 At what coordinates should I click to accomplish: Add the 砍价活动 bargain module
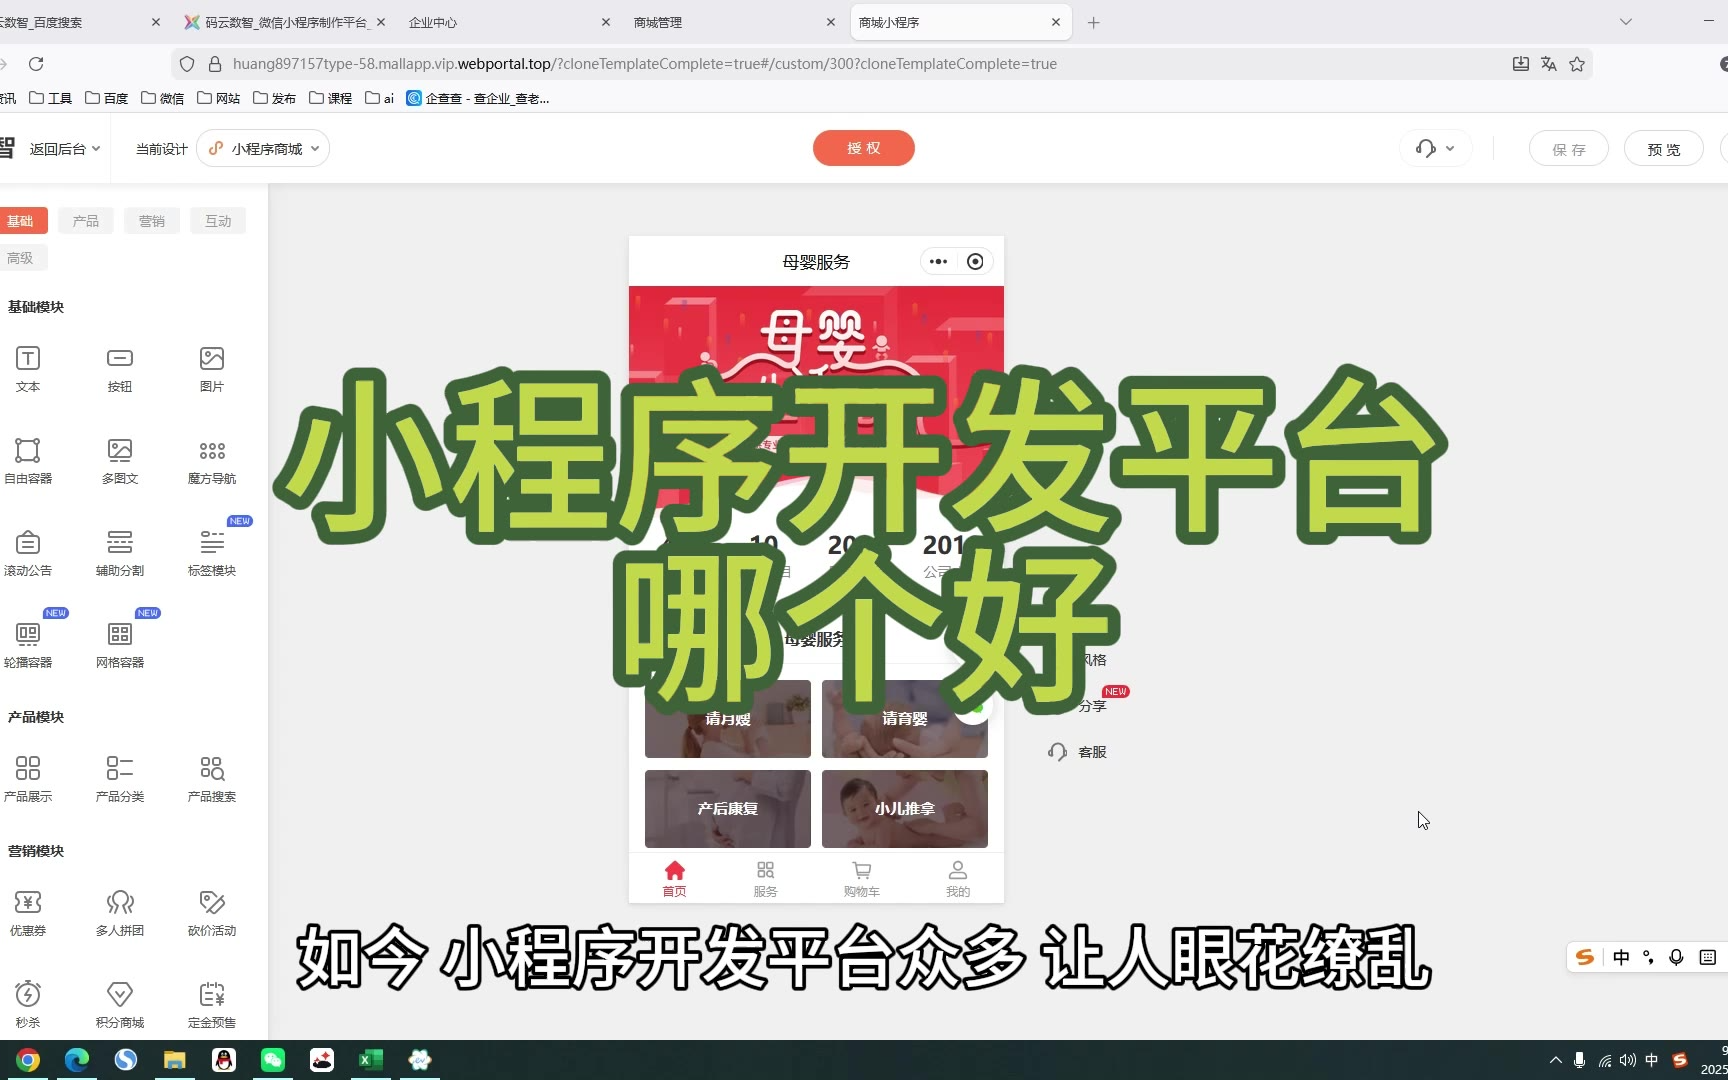[x=212, y=913]
